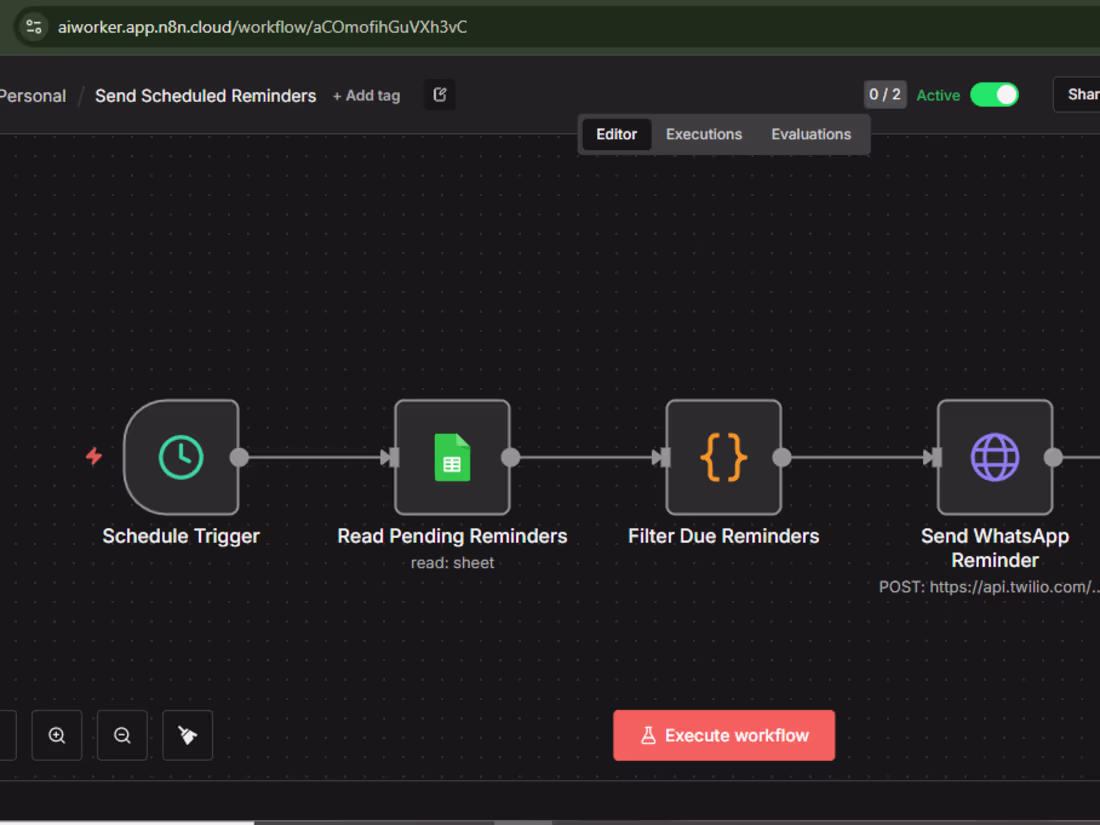This screenshot has width=1100, height=825.
Task: Deactivate the workflow with the Active toggle
Action: (x=994, y=94)
